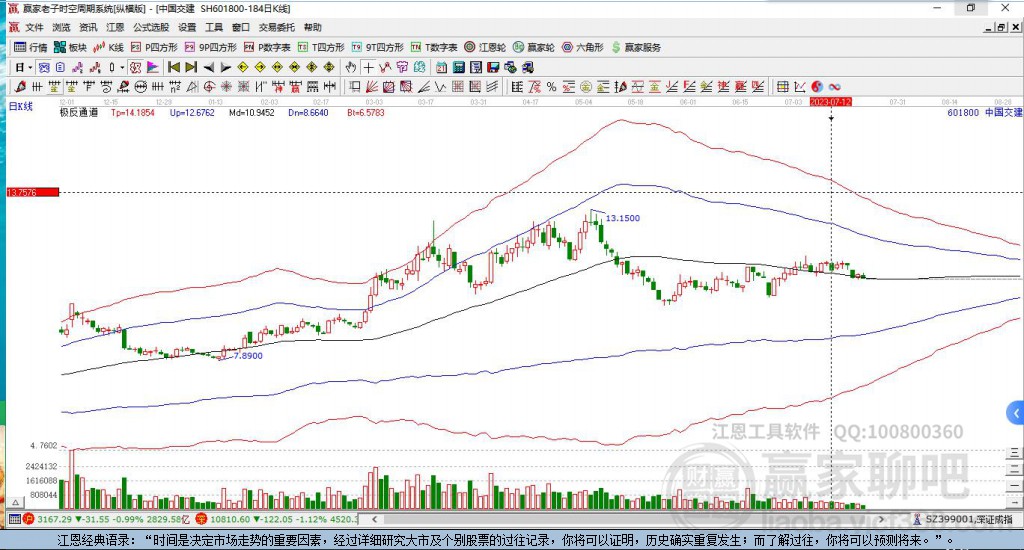Collapse volume pane with triangle button

pos(16,502)
